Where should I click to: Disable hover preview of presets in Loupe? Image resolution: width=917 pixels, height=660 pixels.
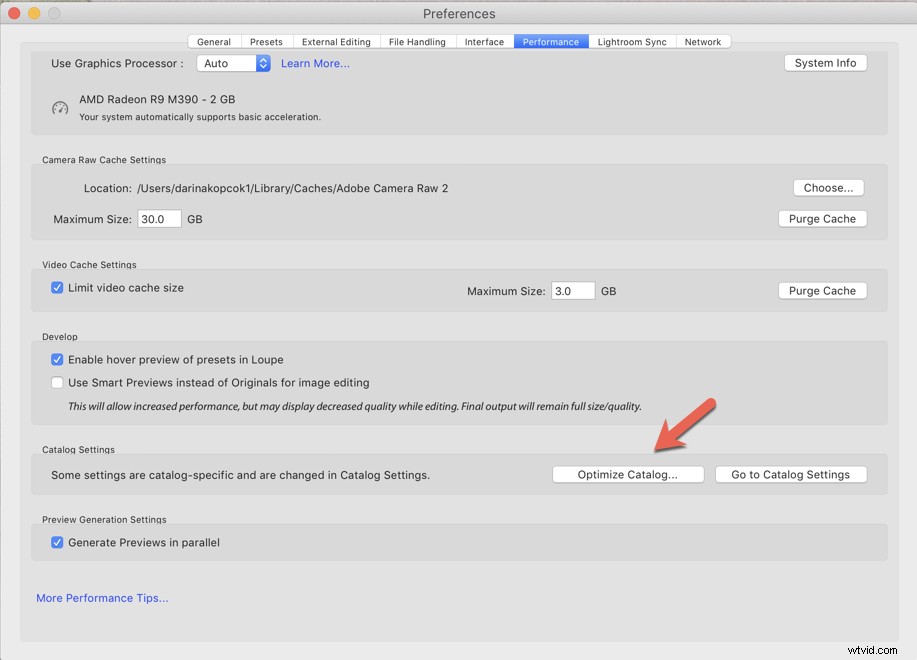point(57,359)
